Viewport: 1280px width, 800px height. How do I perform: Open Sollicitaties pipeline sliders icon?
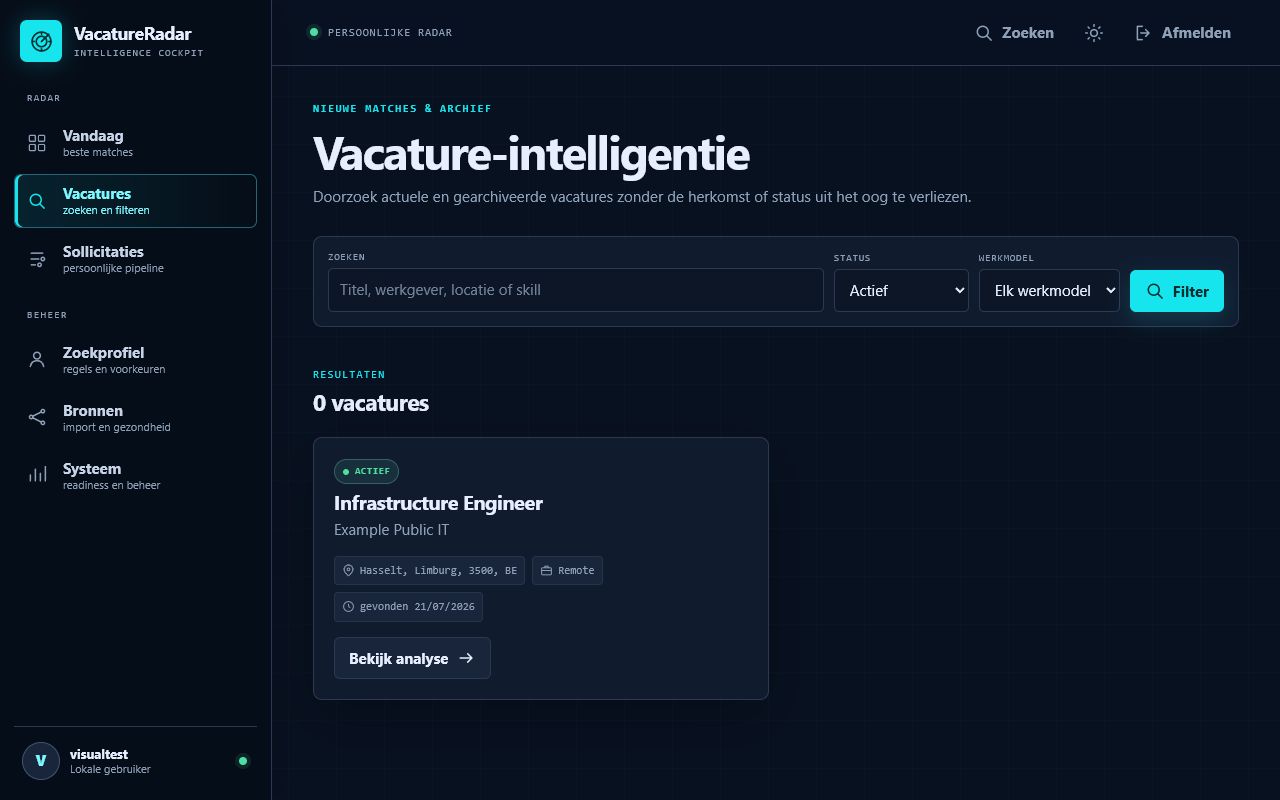point(37,259)
